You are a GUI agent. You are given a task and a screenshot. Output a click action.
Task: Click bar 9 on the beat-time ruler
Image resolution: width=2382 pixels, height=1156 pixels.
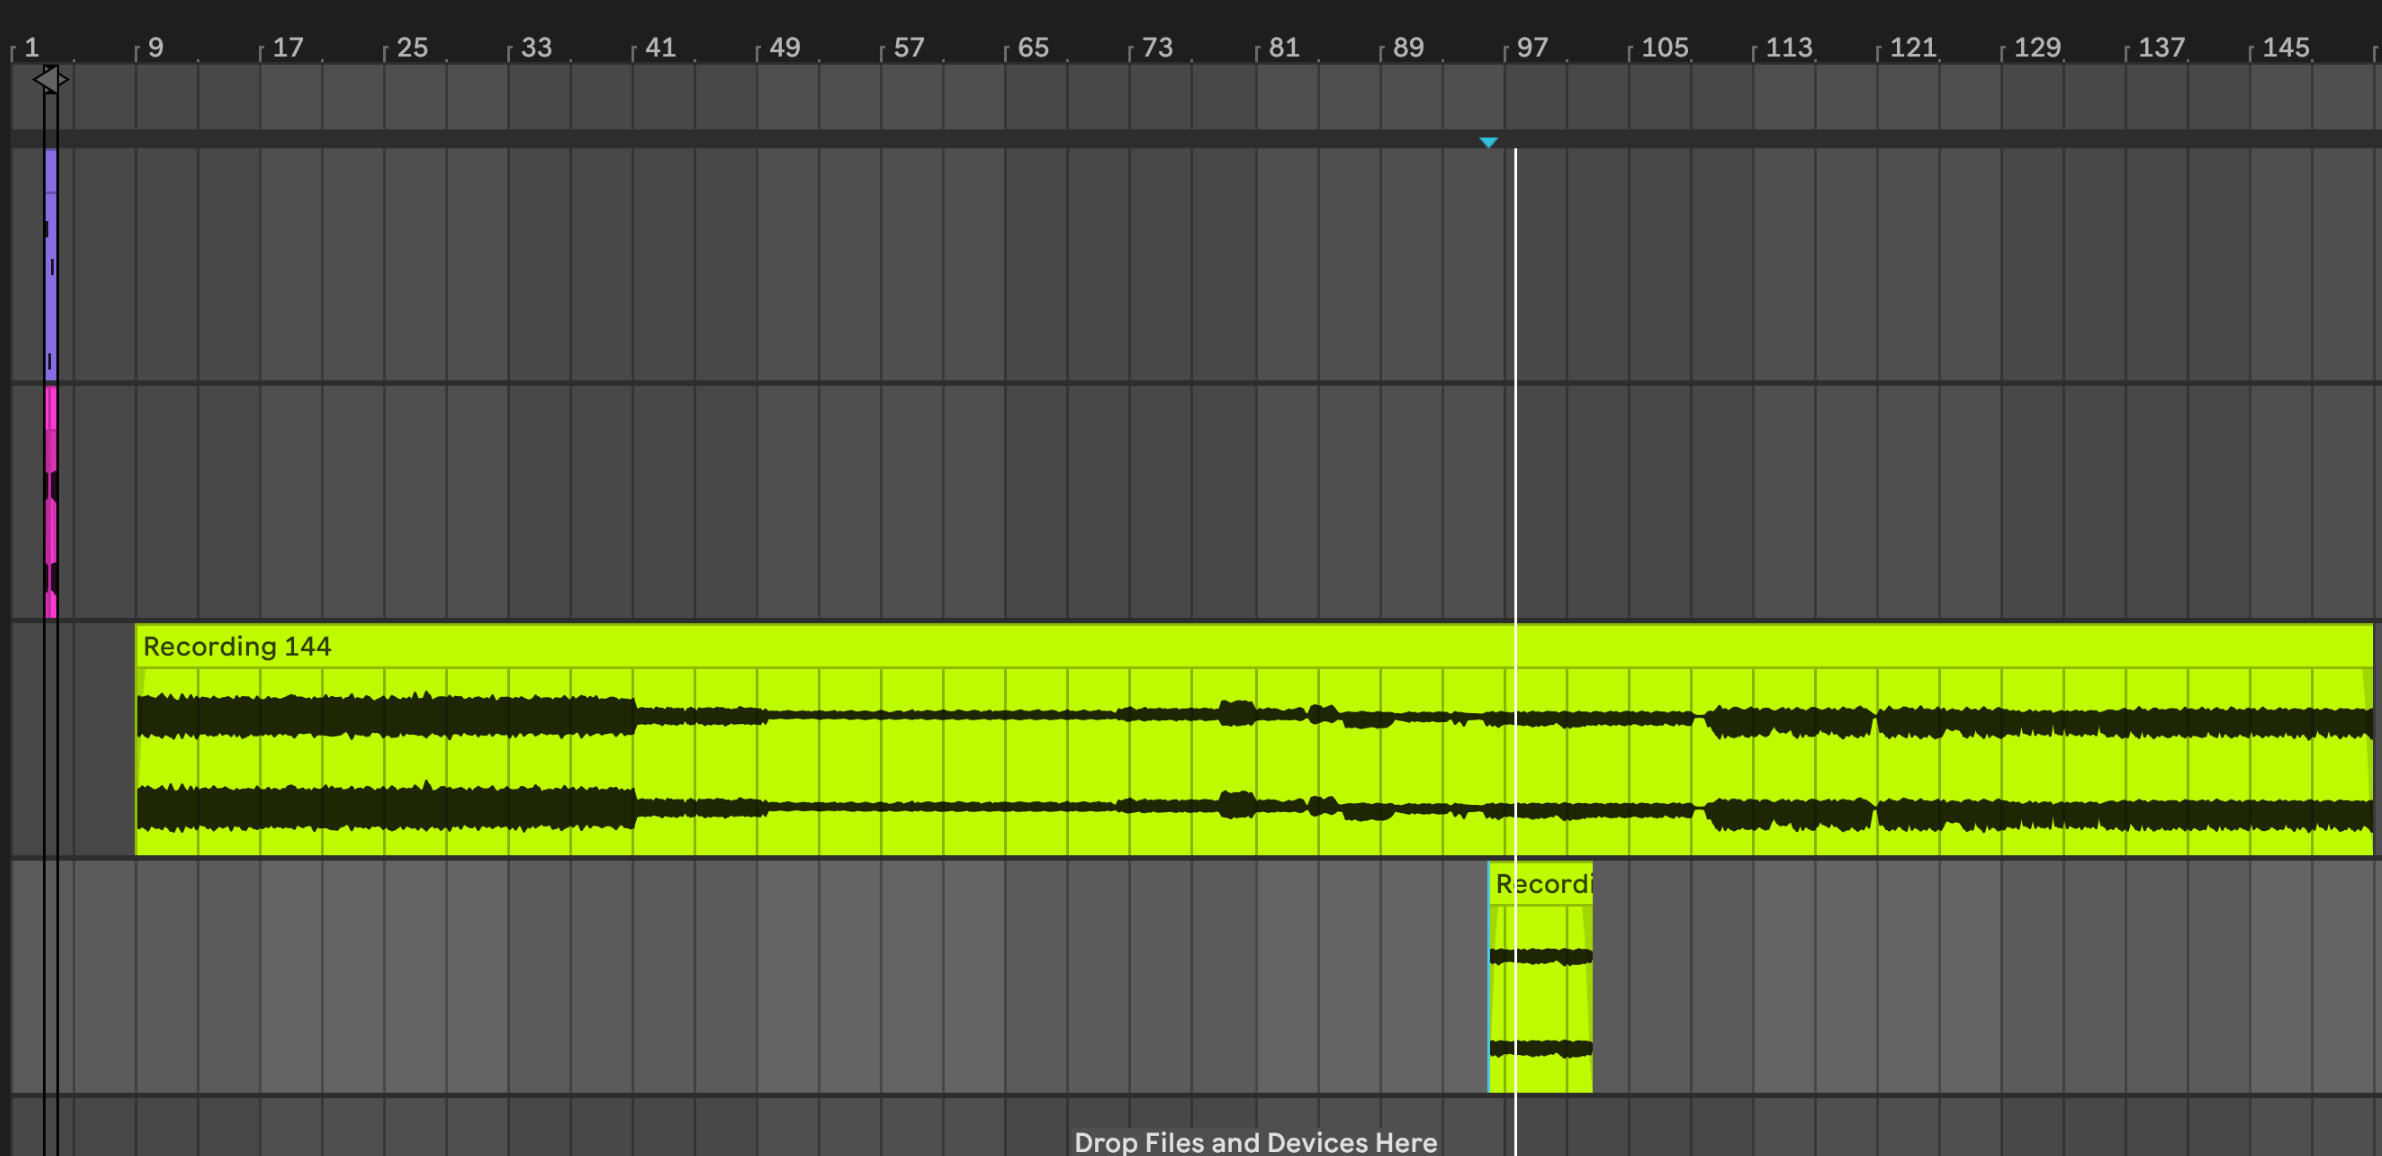point(155,47)
